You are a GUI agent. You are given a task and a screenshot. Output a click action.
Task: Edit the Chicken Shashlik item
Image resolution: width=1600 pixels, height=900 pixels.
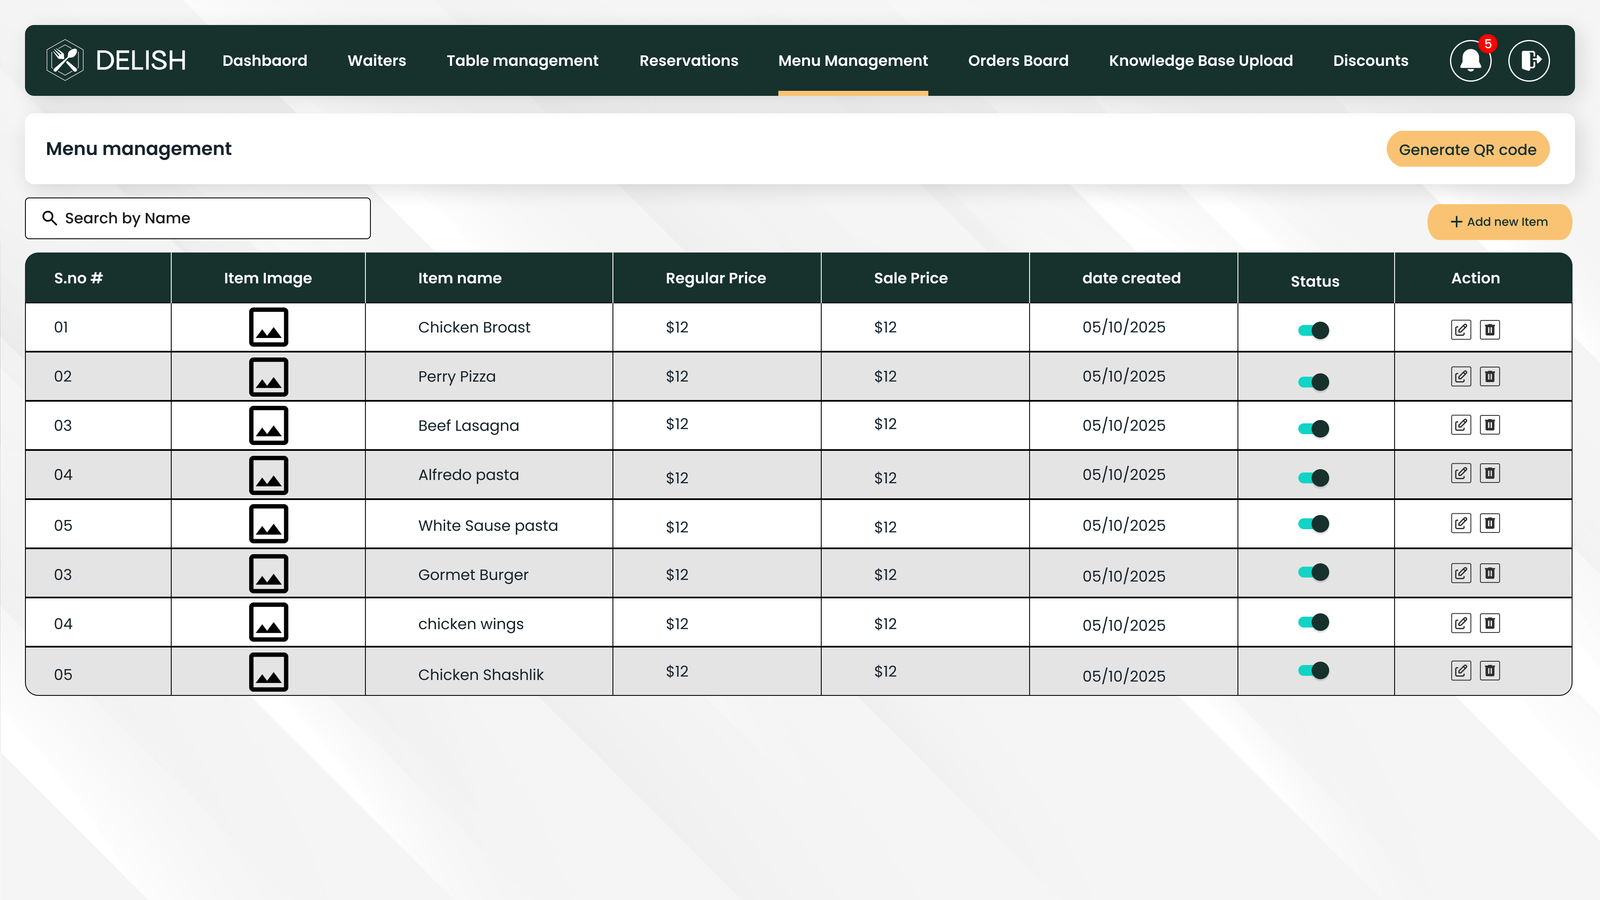(1461, 671)
